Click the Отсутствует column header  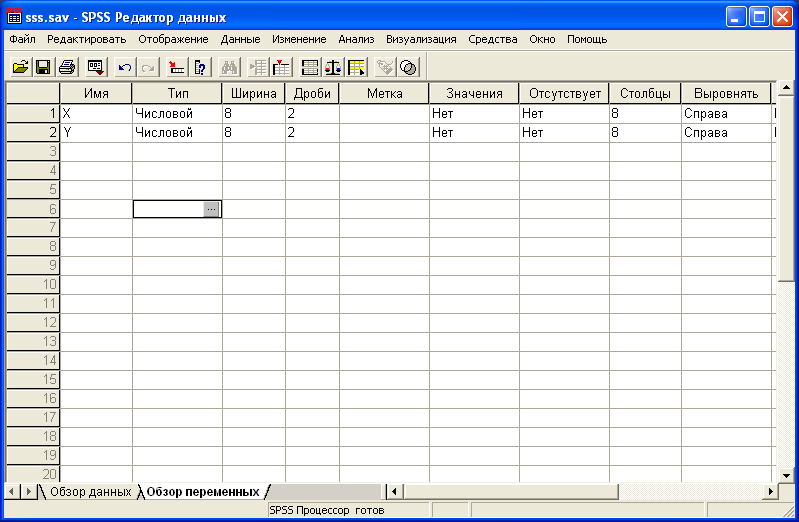click(564, 93)
